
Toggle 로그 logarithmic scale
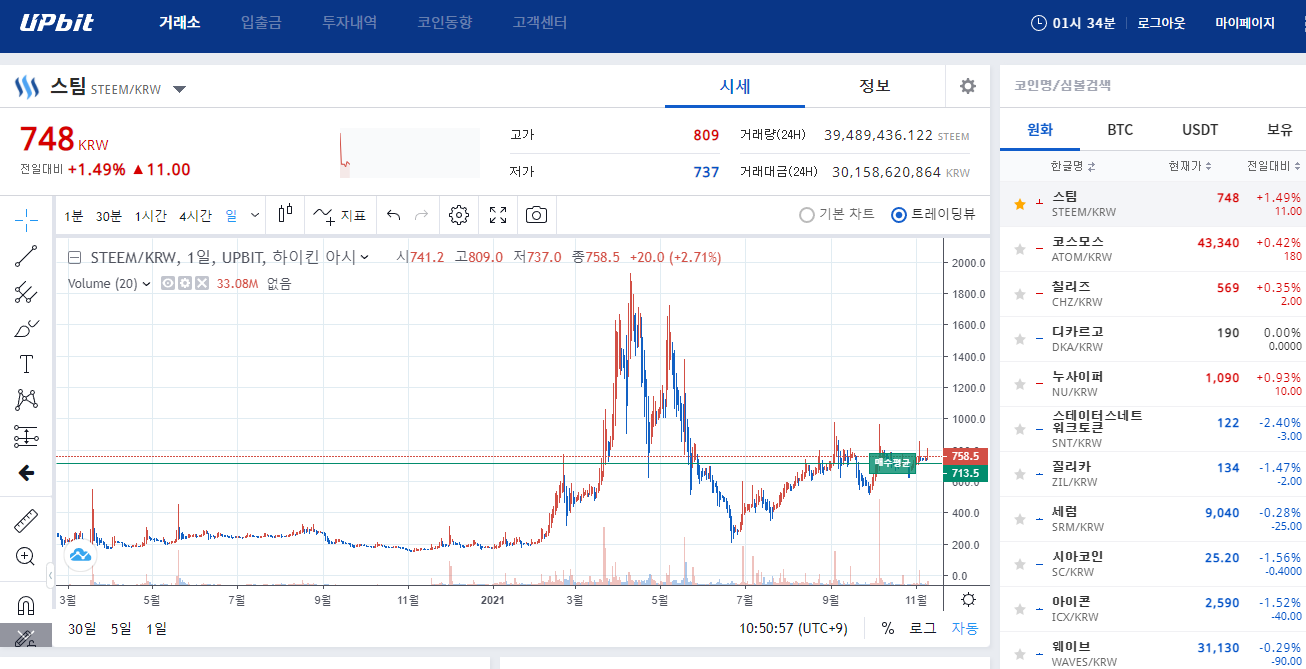tap(922, 628)
